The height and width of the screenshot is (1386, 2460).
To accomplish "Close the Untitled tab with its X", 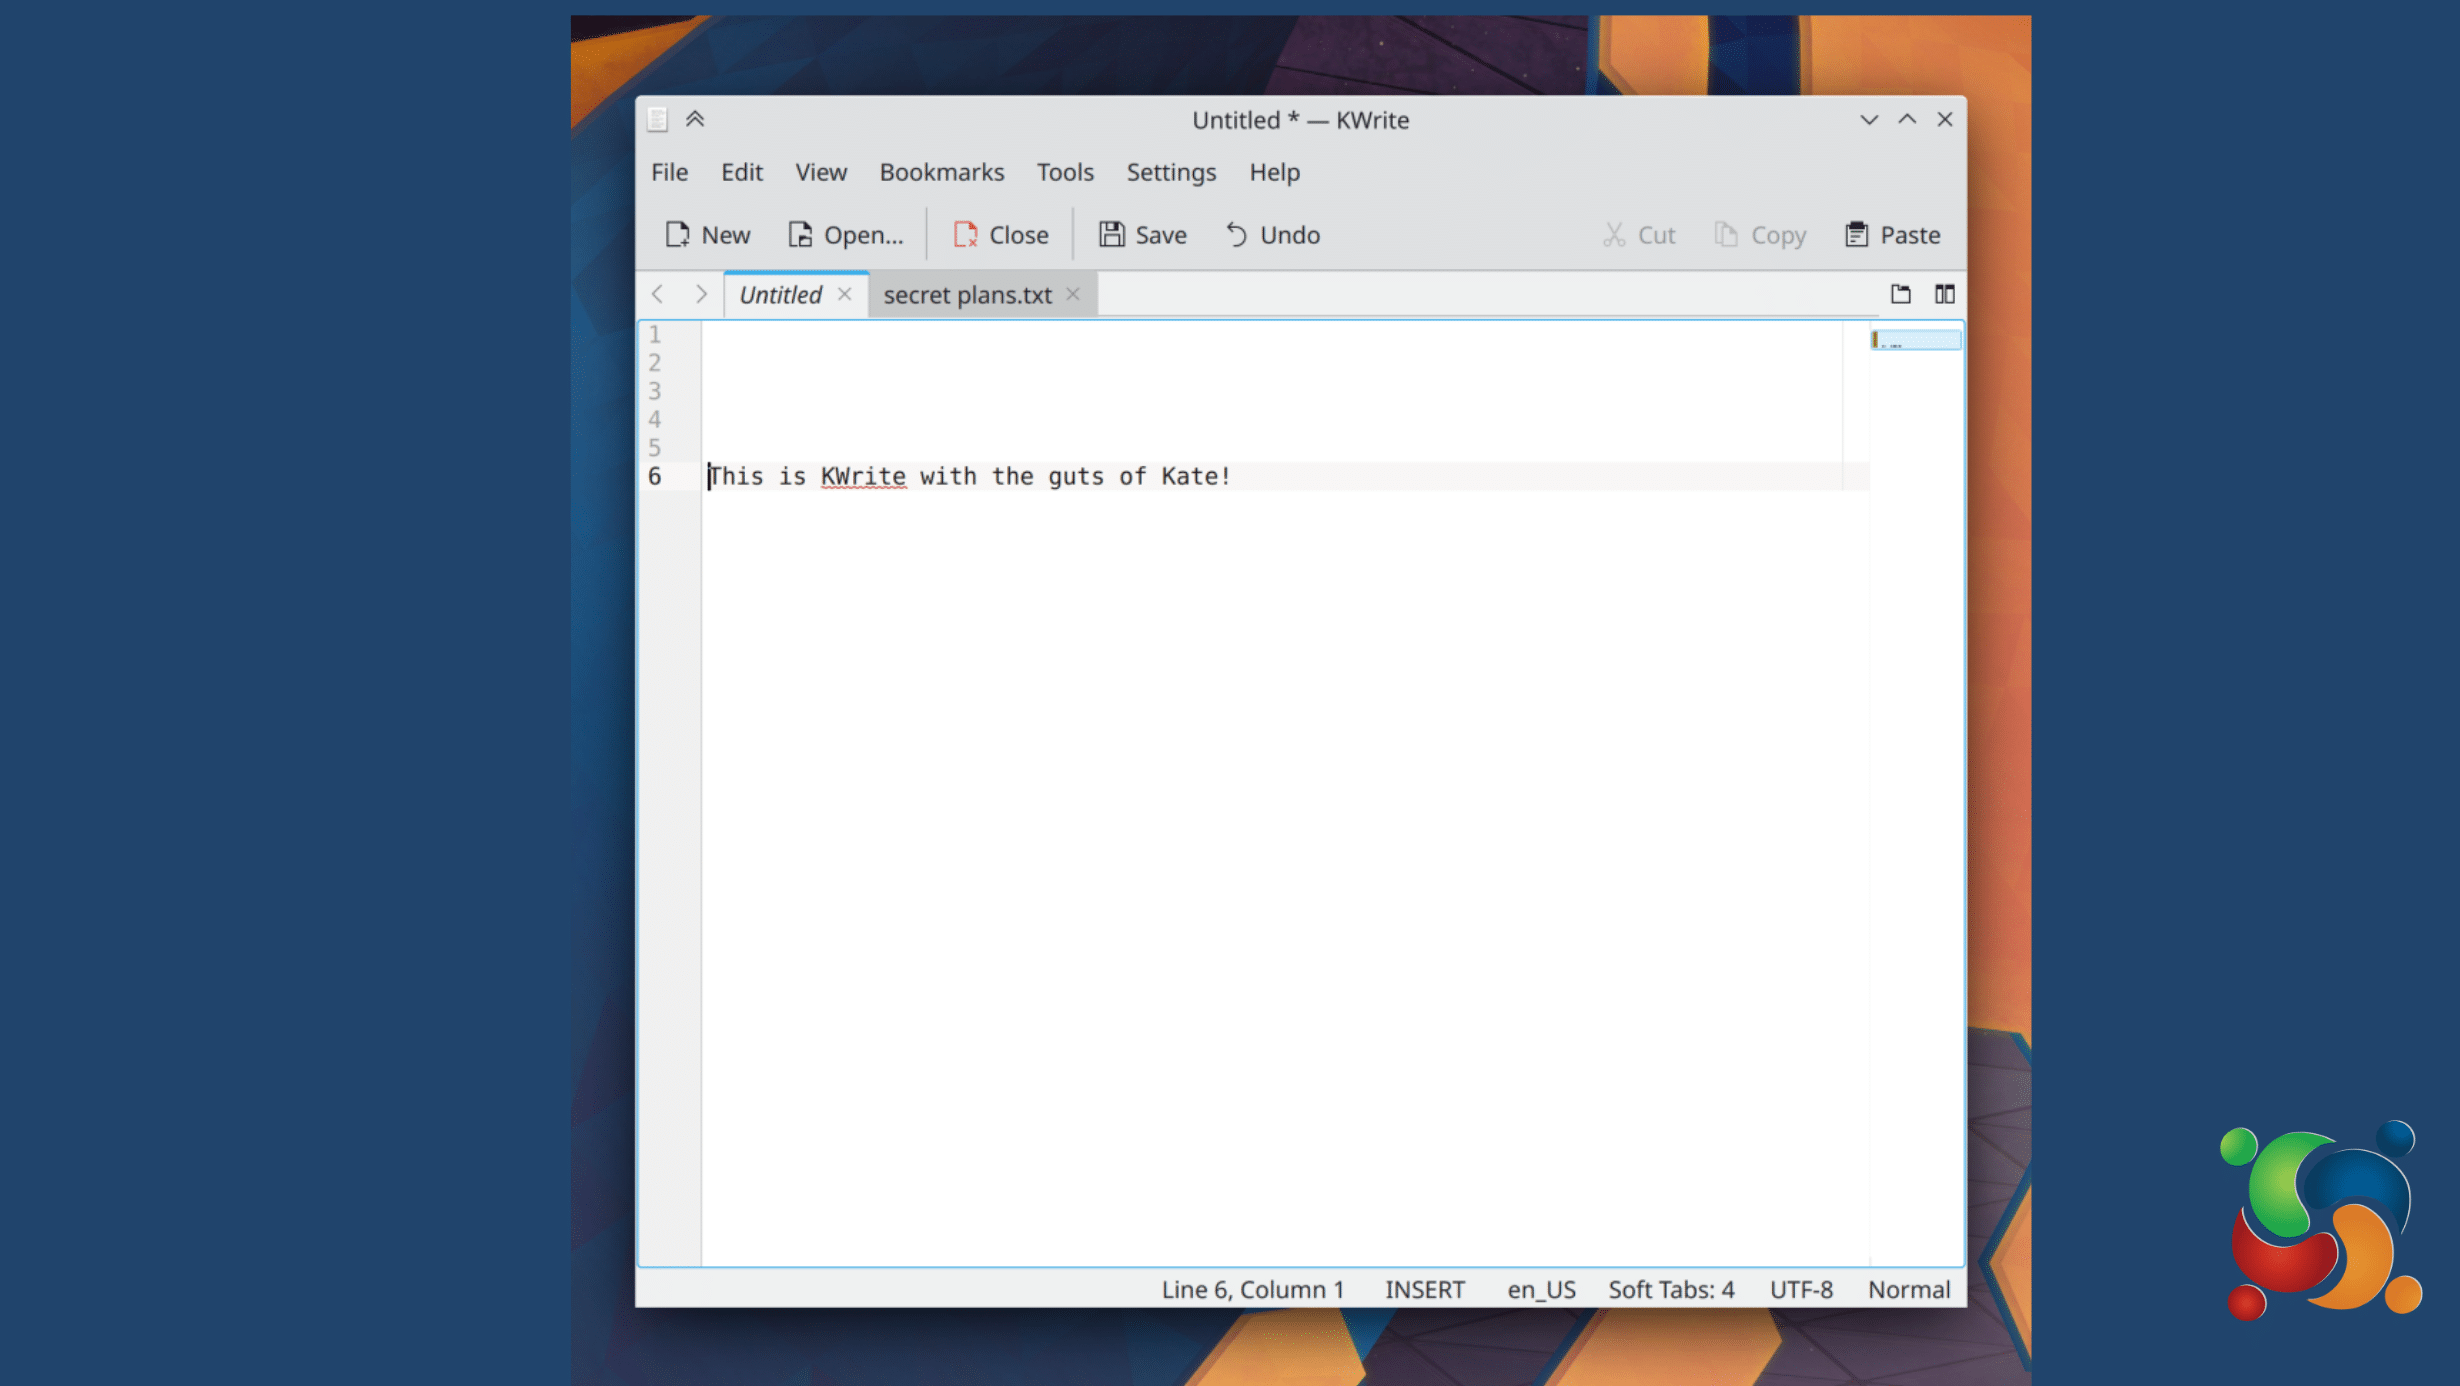I will click(844, 294).
